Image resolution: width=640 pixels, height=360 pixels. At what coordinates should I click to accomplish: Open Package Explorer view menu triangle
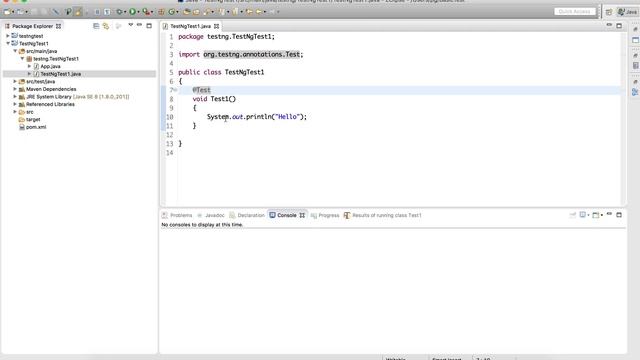[131, 25]
